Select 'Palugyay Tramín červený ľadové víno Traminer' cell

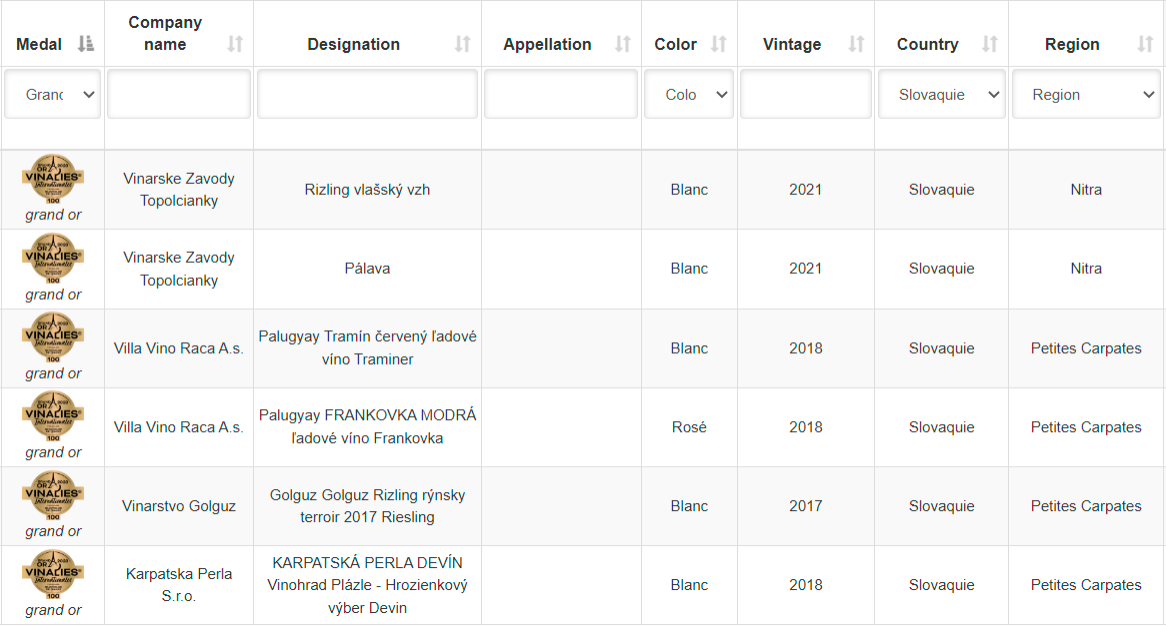tap(367, 347)
